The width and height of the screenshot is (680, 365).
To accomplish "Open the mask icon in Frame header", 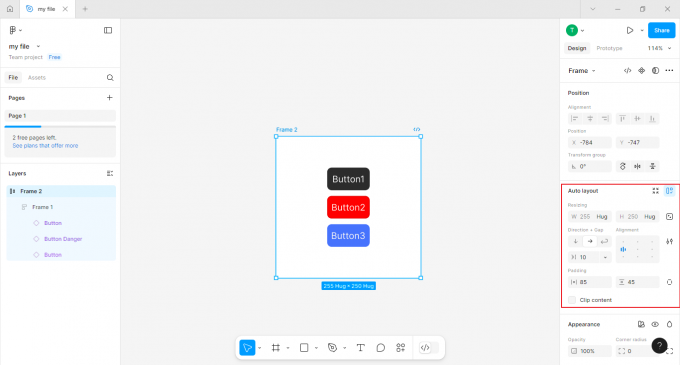I will coord(655,71).
